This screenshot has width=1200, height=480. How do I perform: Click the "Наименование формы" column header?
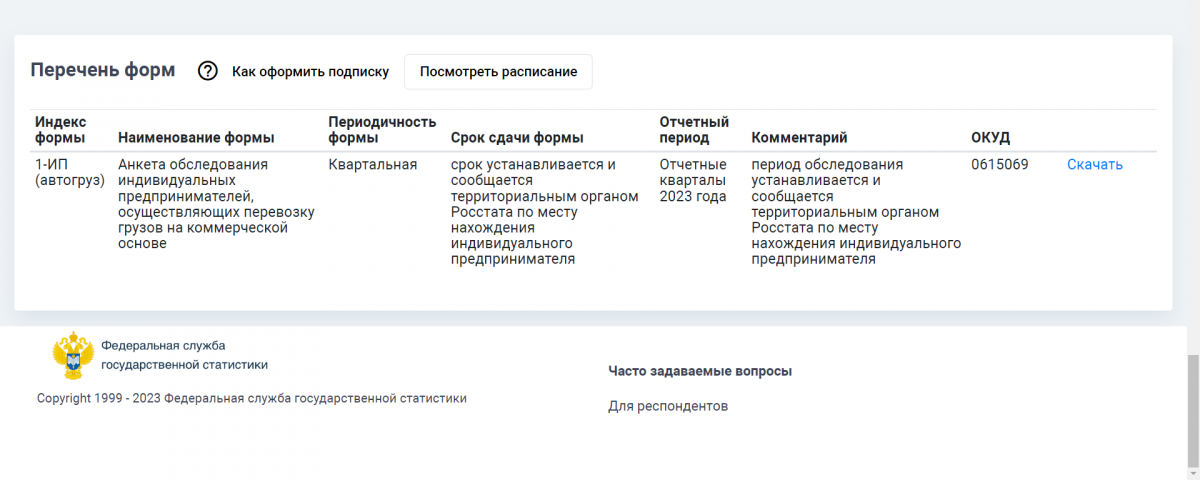point(196,137)
